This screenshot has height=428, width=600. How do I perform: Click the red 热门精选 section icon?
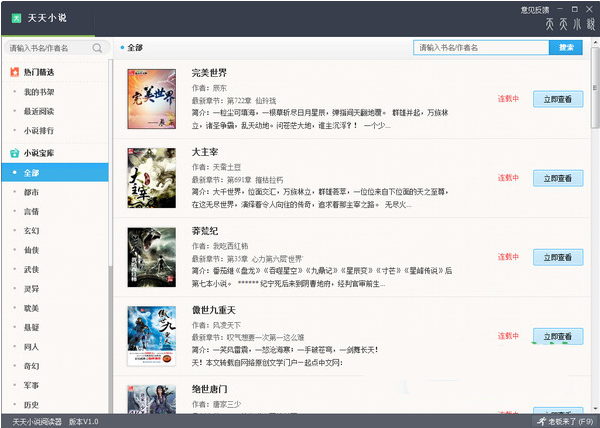[15, 72]
